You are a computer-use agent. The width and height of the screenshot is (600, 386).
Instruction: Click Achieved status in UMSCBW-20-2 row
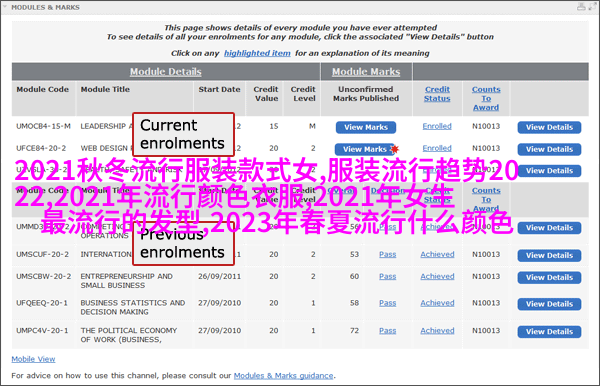[437, 276]
